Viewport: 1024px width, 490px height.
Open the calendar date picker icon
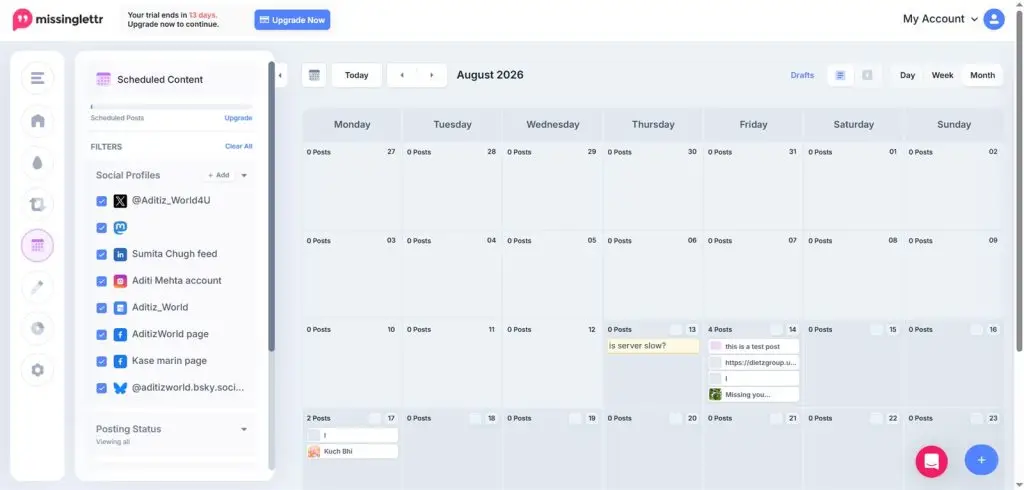tap(314, 75)
